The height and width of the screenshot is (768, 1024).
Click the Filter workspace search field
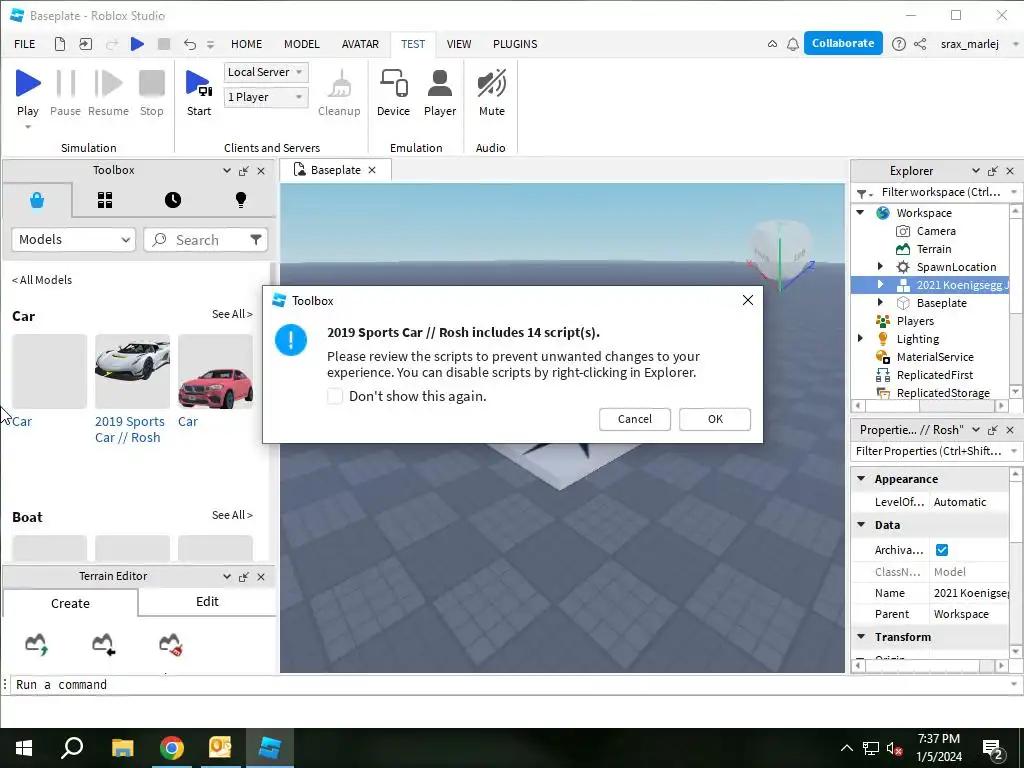tap(940, 192)
